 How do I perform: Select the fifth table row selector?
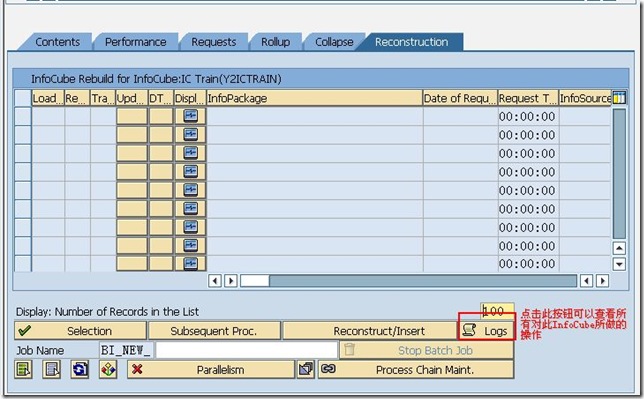tap(23, 190)
